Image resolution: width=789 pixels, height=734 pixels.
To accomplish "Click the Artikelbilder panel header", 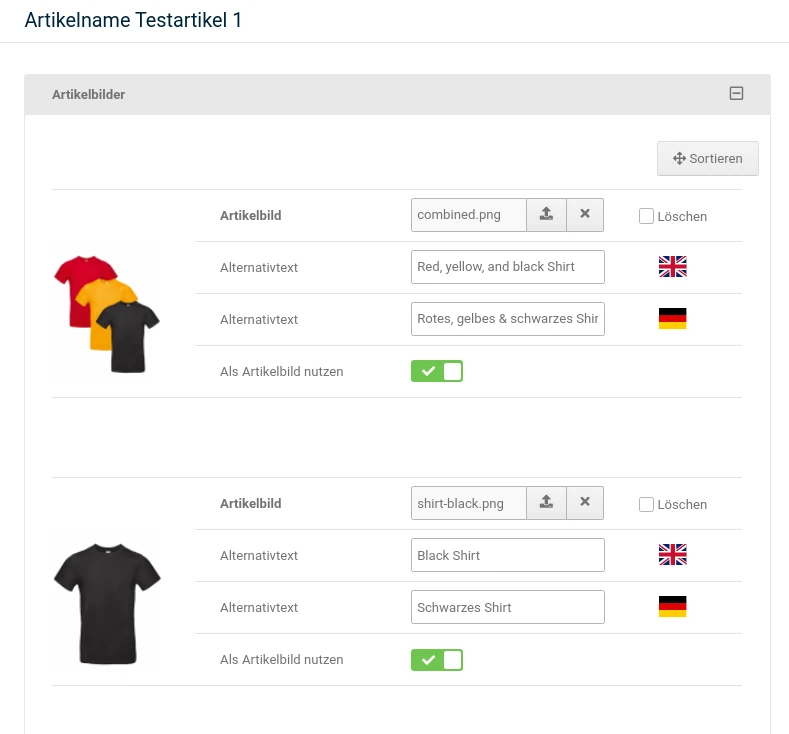I will click(x=398, y=95).
